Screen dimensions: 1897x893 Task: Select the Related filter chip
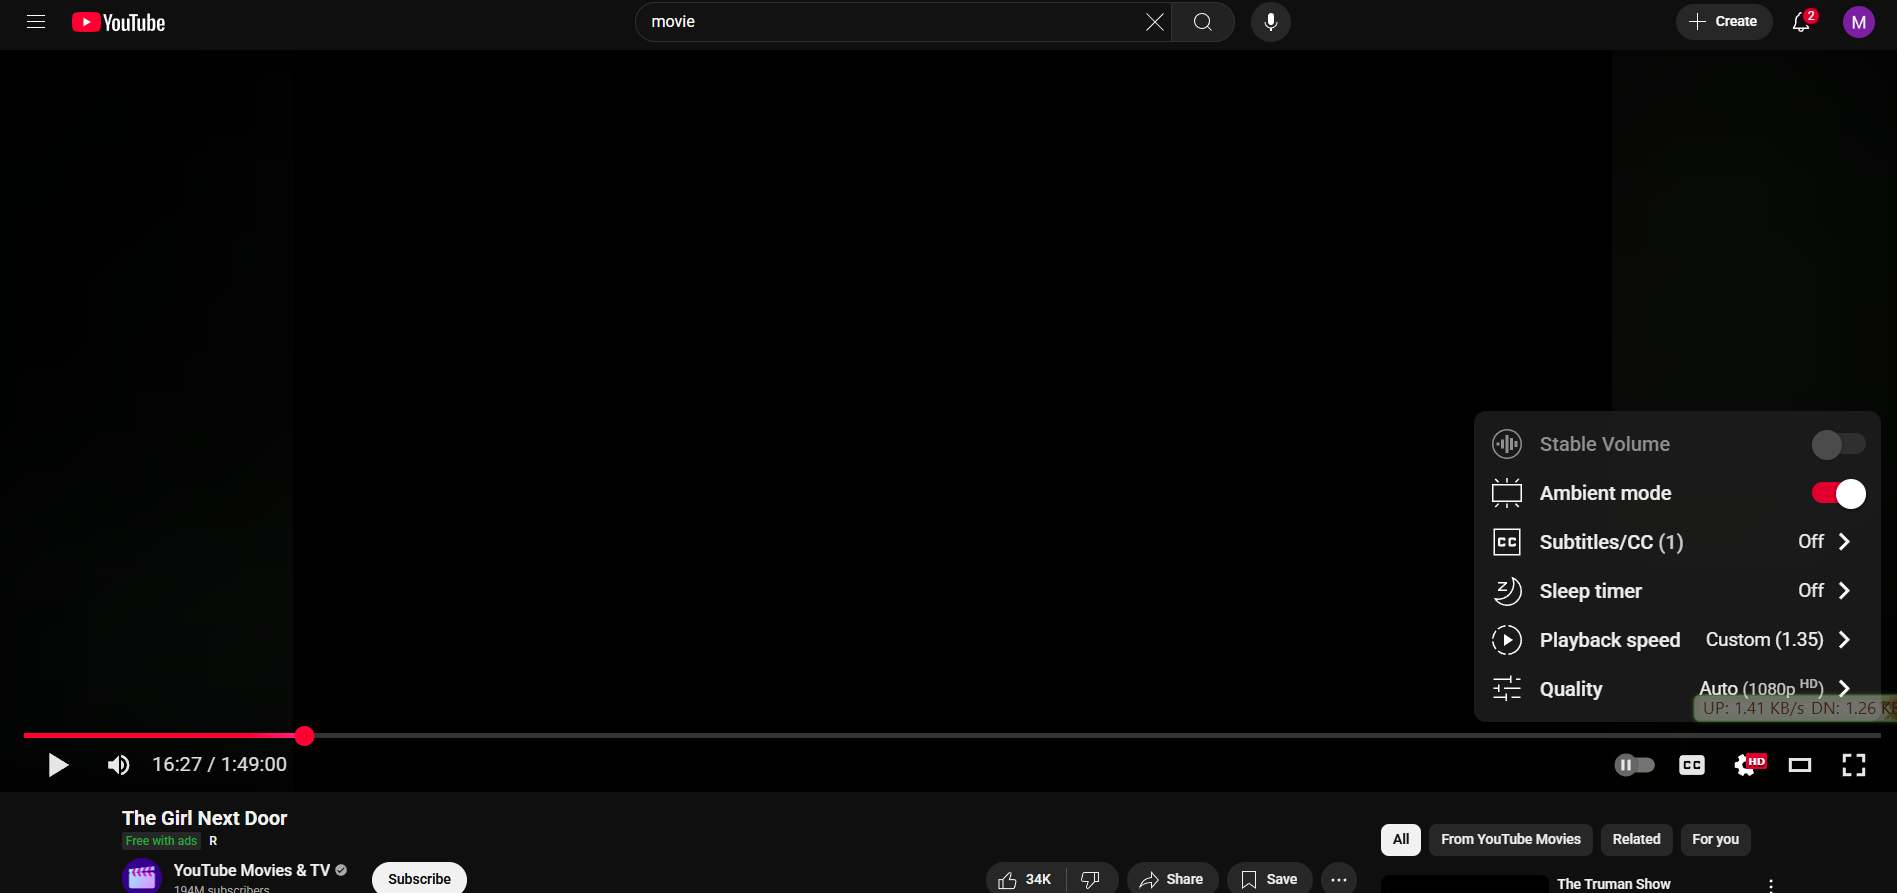tap(1636, 840)
